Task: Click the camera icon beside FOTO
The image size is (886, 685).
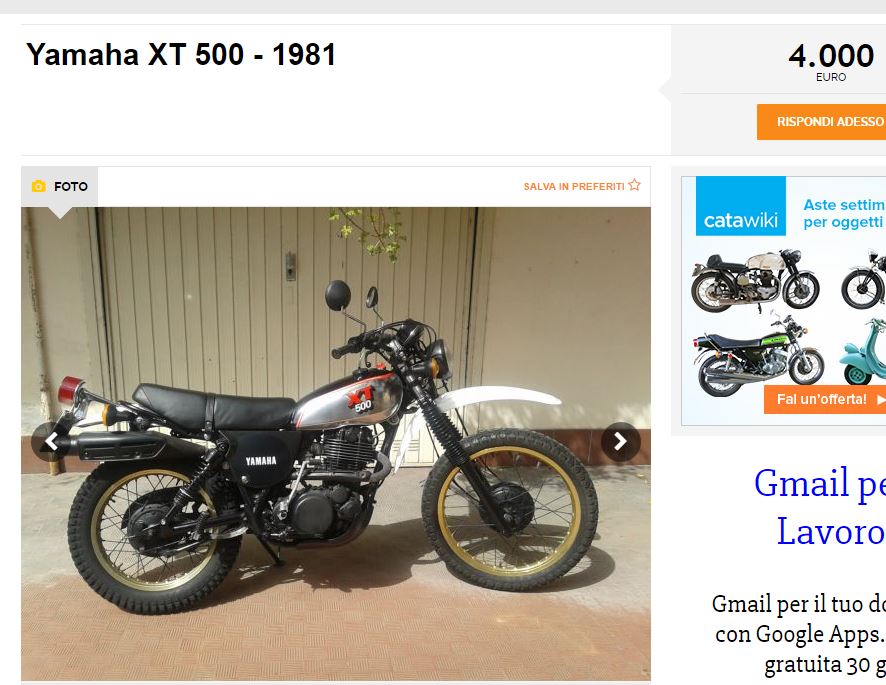Action: tap(38, 186)
